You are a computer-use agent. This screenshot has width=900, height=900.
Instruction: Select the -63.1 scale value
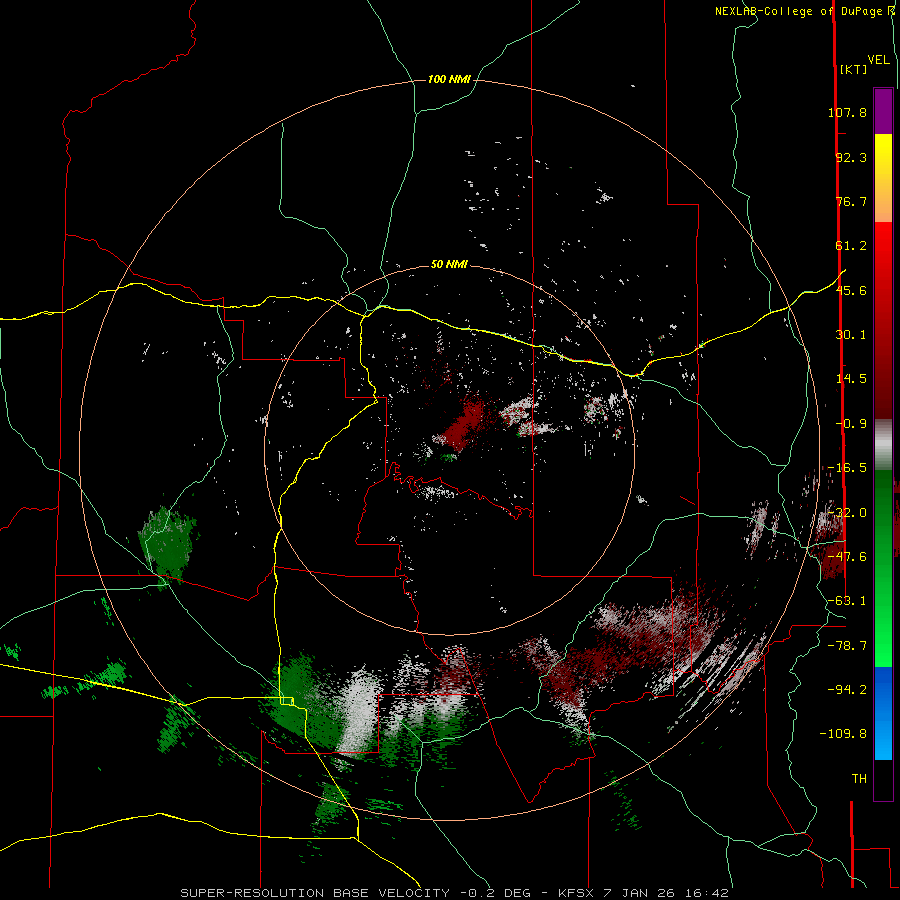point(847,601)
